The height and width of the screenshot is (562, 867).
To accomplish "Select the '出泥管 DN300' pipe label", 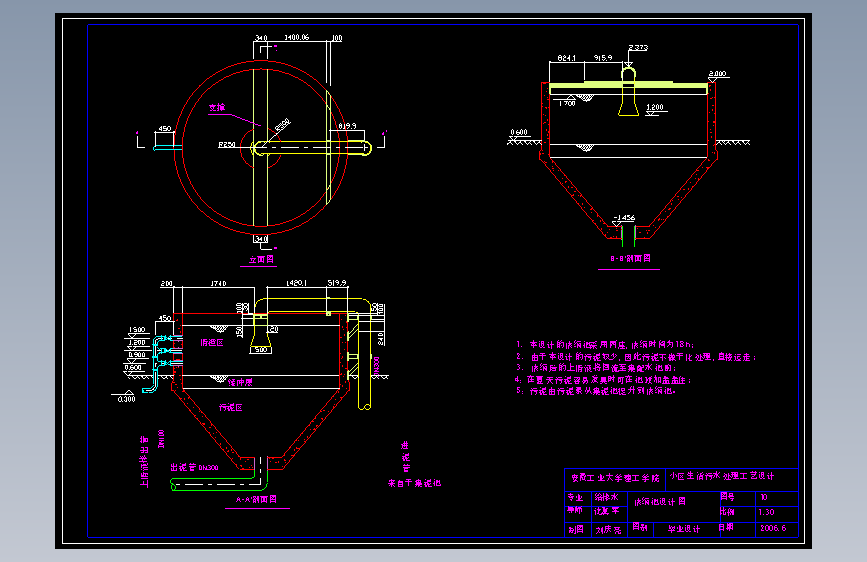I will [x=194, y=467].
